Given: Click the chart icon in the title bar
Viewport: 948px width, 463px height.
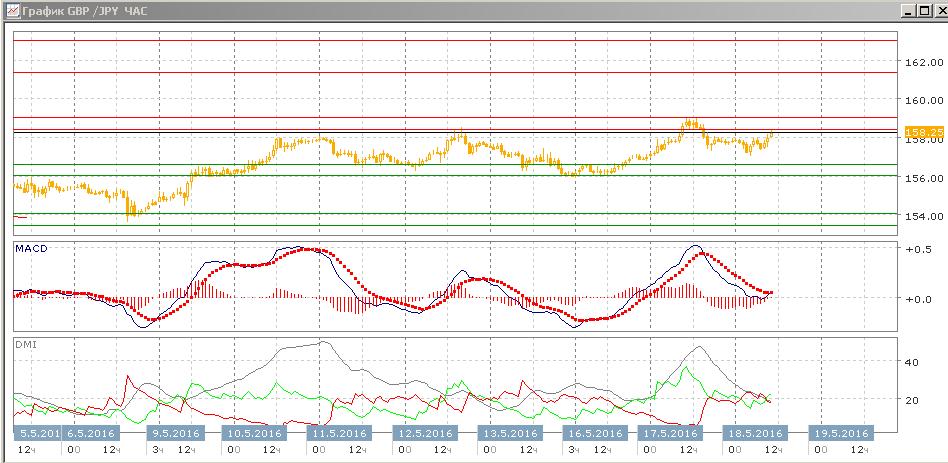Looking at the screenshot, I should [x=12, y=11].
